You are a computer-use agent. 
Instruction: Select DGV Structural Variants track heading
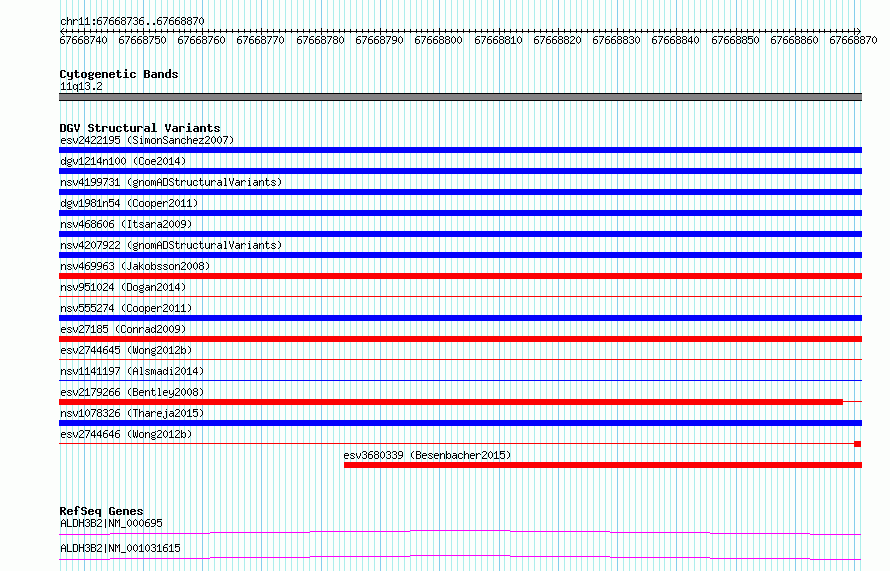click(x=140, y=128)
